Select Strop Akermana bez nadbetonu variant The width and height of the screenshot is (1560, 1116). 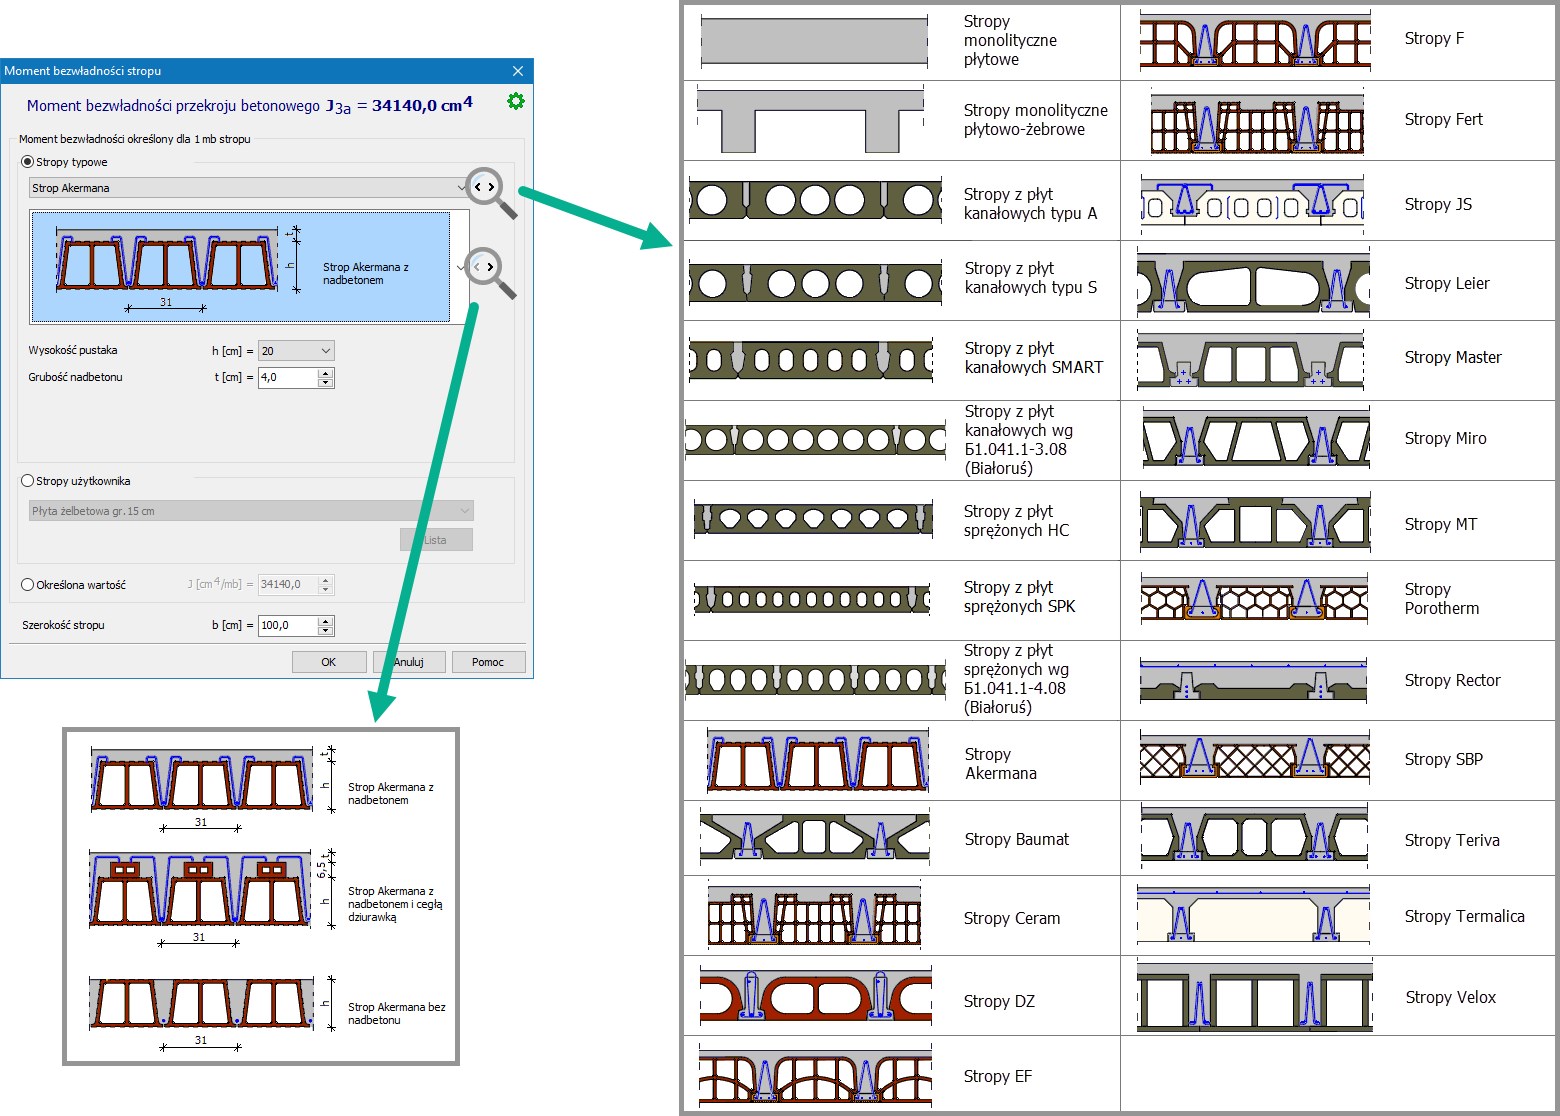click(x=202, y=1005)
